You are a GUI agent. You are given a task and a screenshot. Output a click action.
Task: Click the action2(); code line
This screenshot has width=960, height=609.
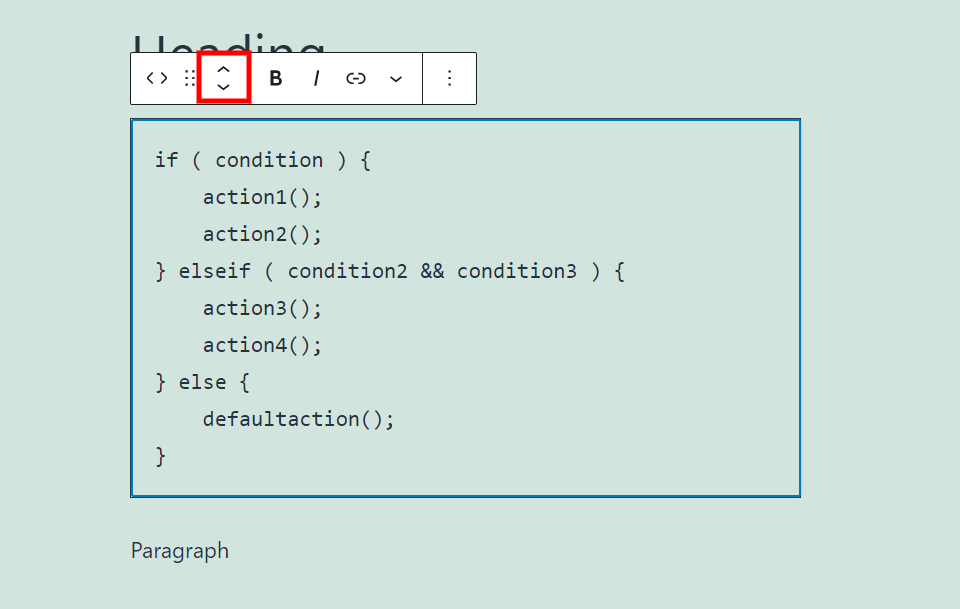263,234
